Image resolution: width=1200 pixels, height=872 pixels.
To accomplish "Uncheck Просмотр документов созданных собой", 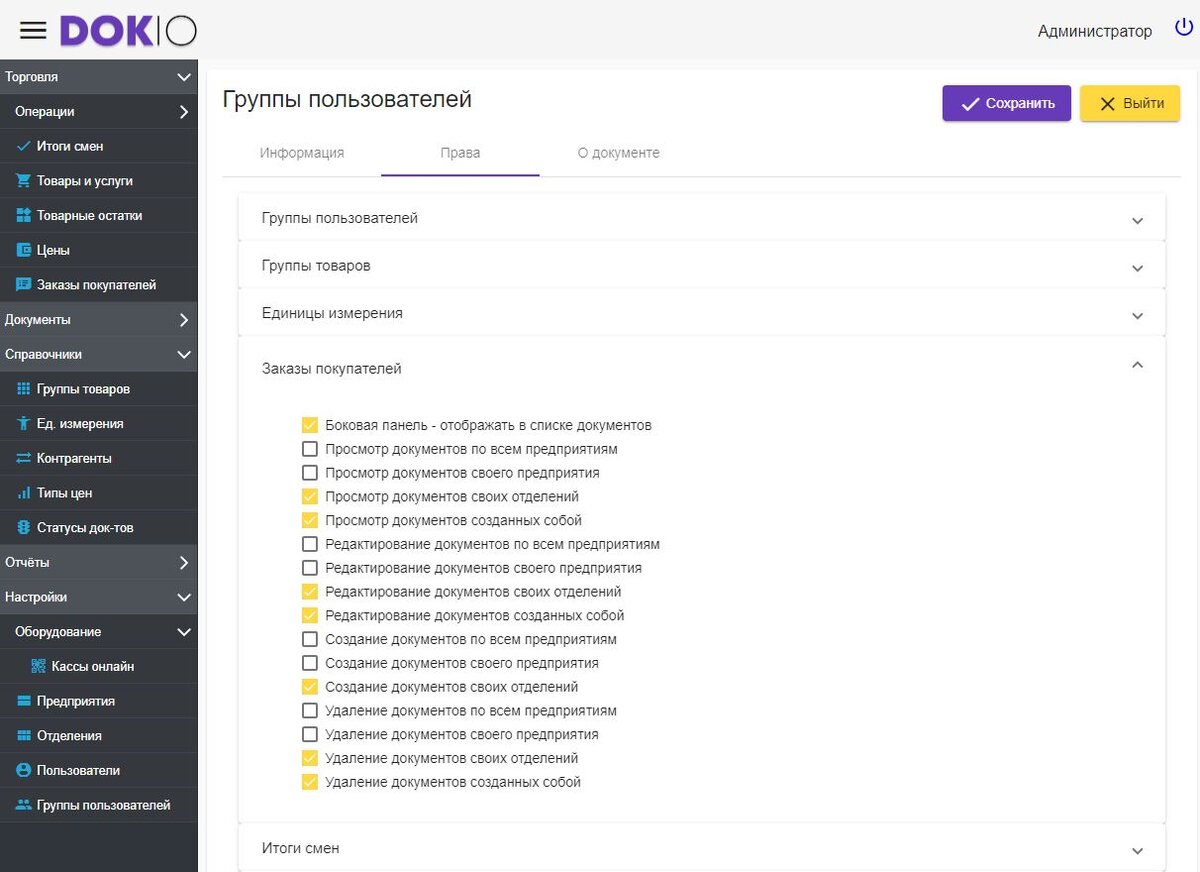I will tap(310, 520).
